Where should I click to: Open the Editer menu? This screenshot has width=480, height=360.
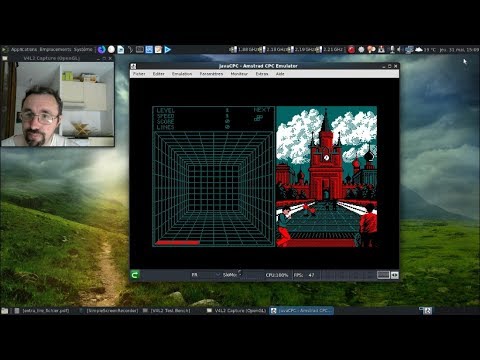coord(159,74)
